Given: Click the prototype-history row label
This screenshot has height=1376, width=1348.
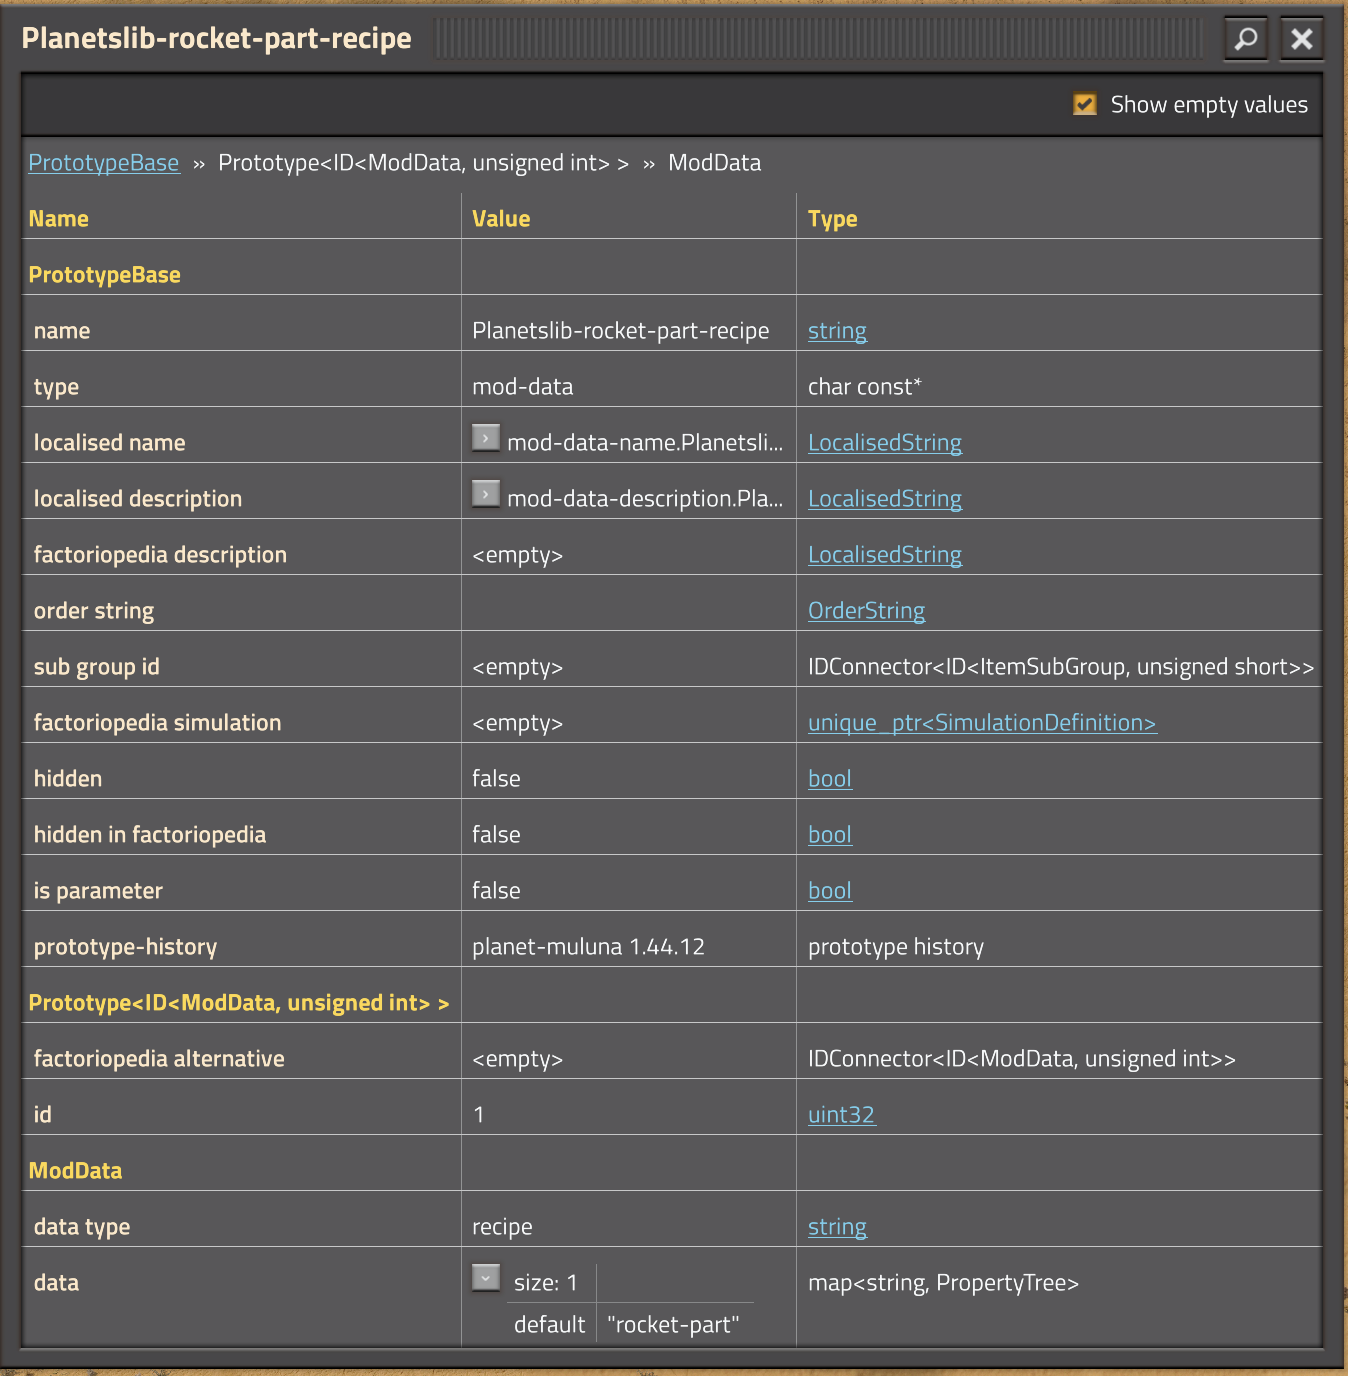Looking at the screenshot, I should (126, 947).
